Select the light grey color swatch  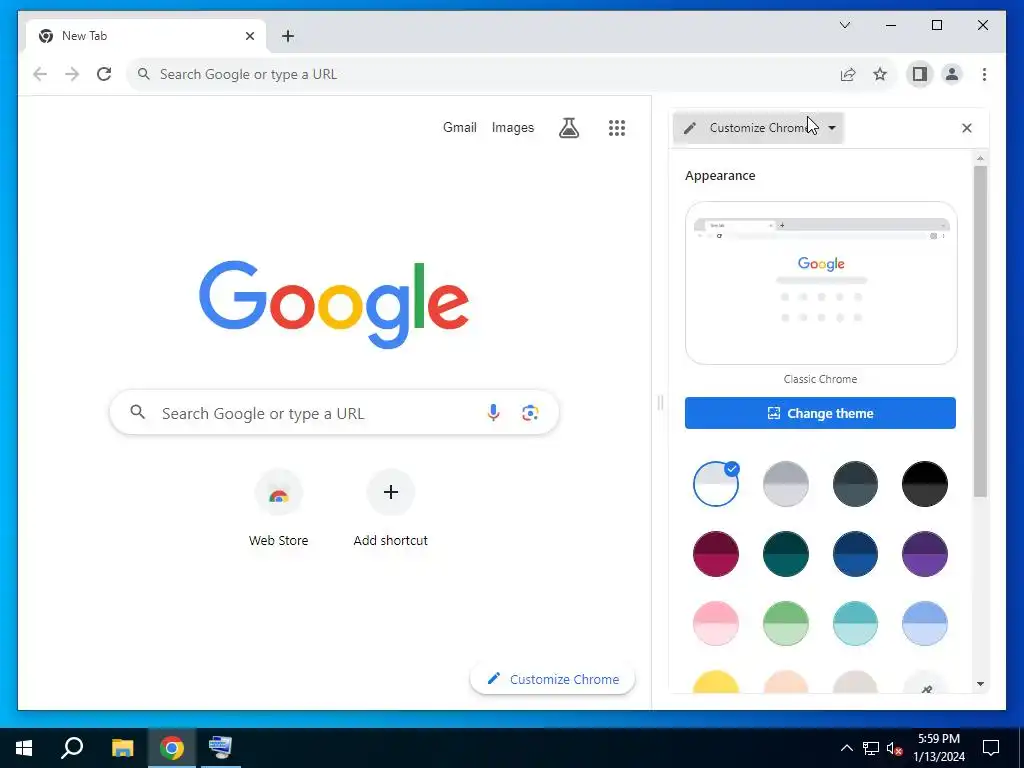pos(786,484)
